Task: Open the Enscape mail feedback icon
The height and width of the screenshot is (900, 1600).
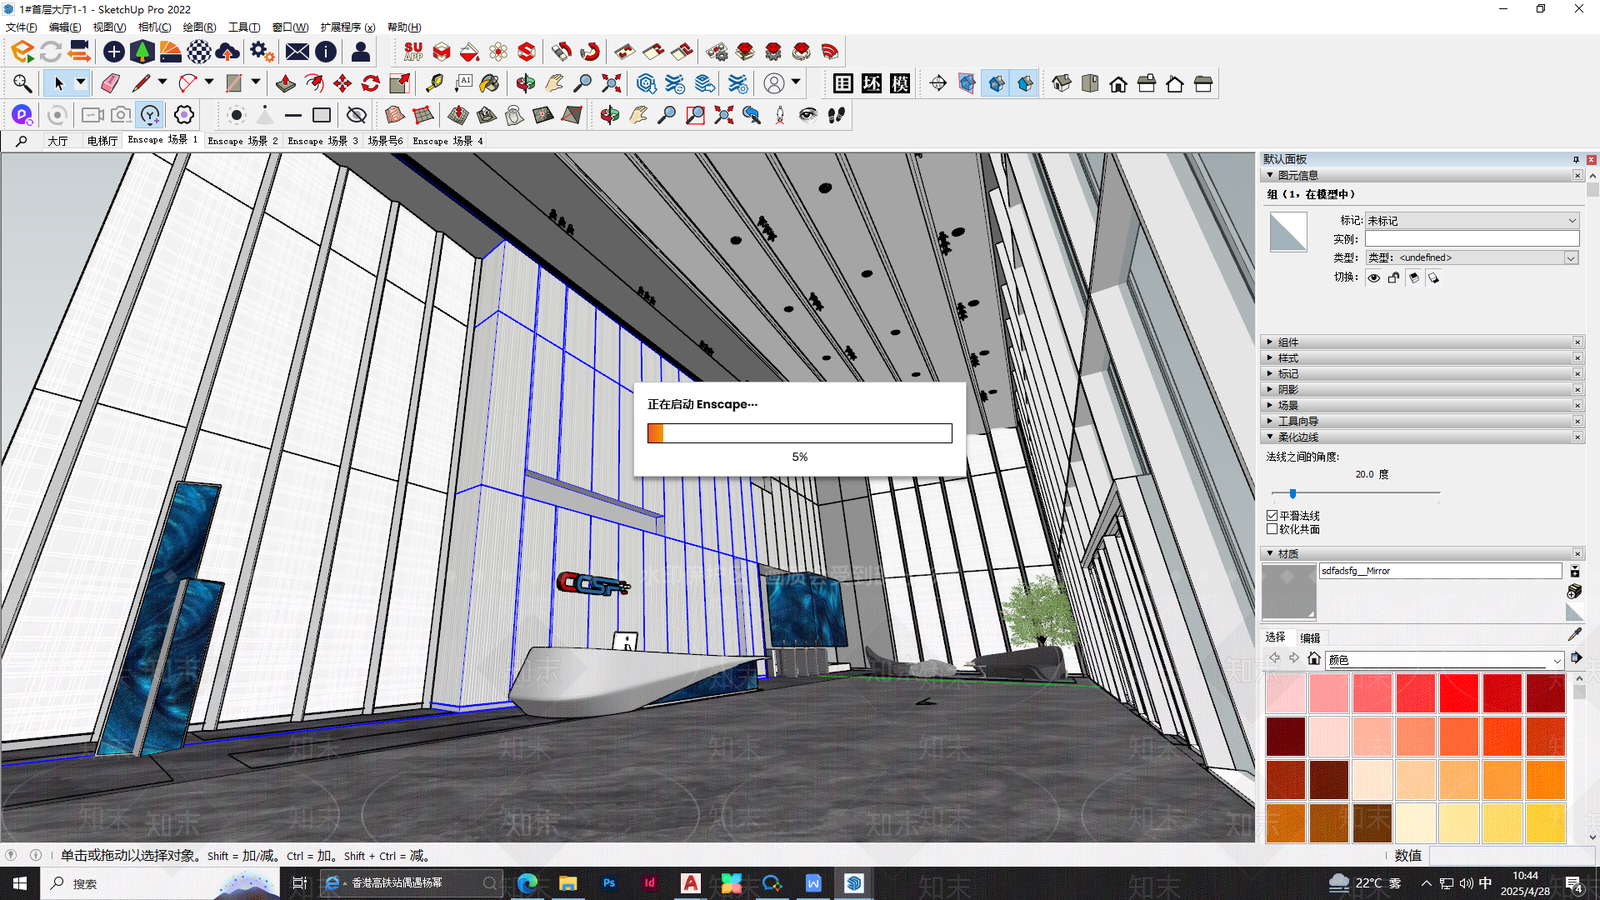Action: 297,51
